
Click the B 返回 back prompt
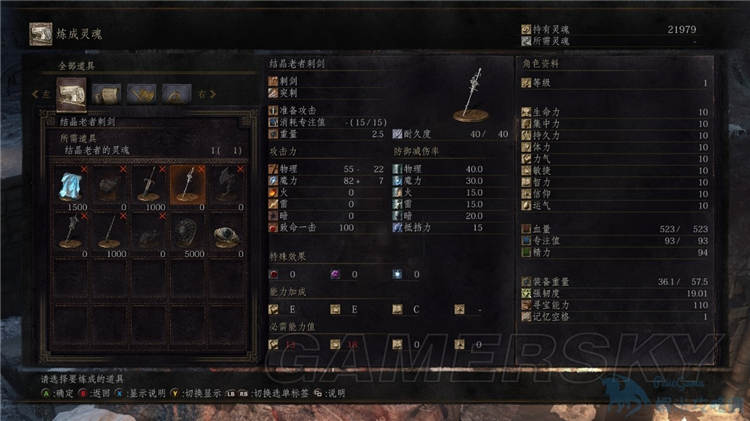(94, 393)
